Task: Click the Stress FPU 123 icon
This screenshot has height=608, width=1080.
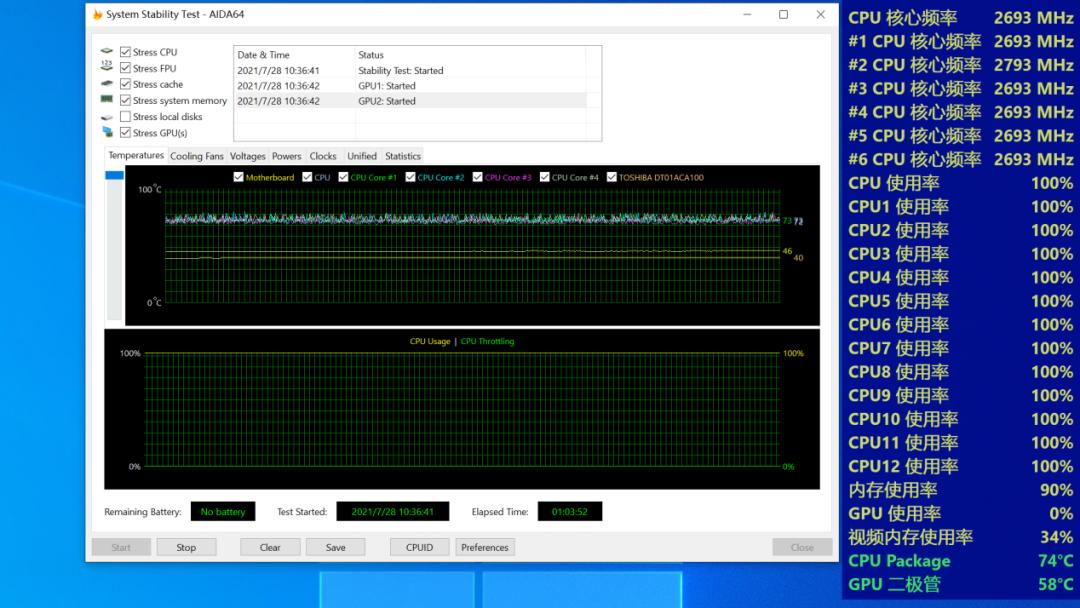Action: pyautogui.click(x=107, y=68)
